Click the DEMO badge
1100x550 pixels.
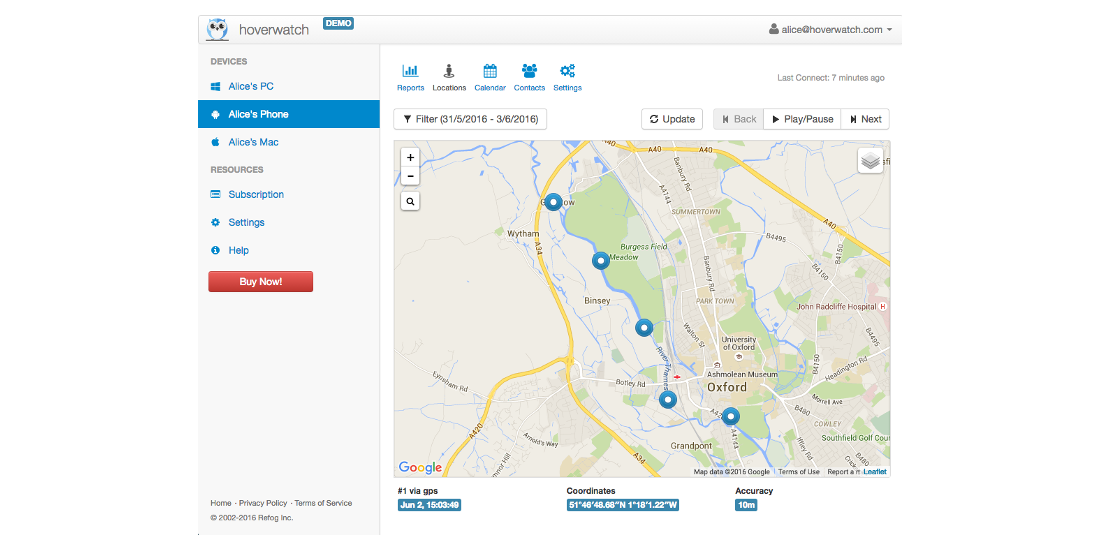click(338, 23)
